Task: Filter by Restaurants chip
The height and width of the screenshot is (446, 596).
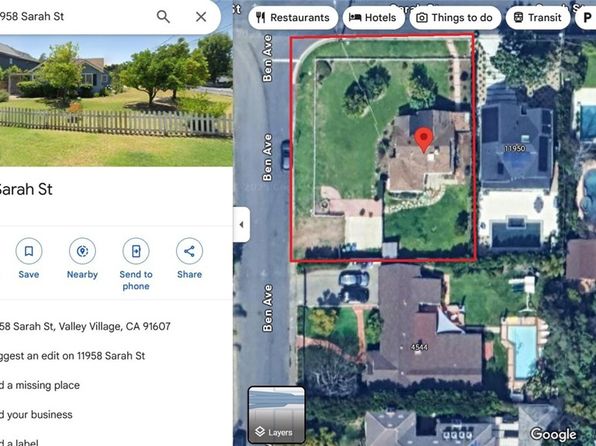Action: [x=293, y=17]
